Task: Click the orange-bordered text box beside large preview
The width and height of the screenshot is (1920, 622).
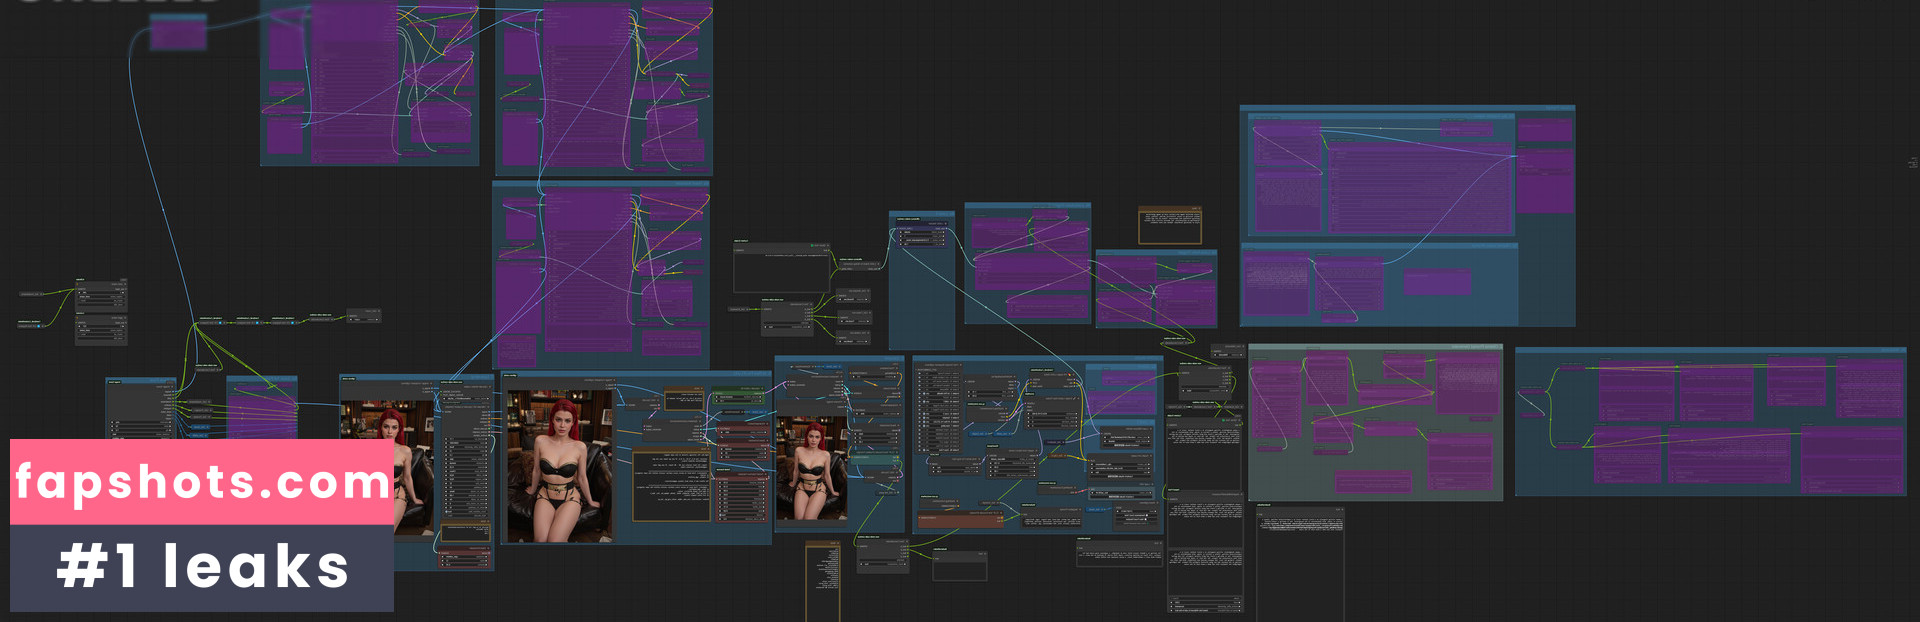Action: coord(671,486)
